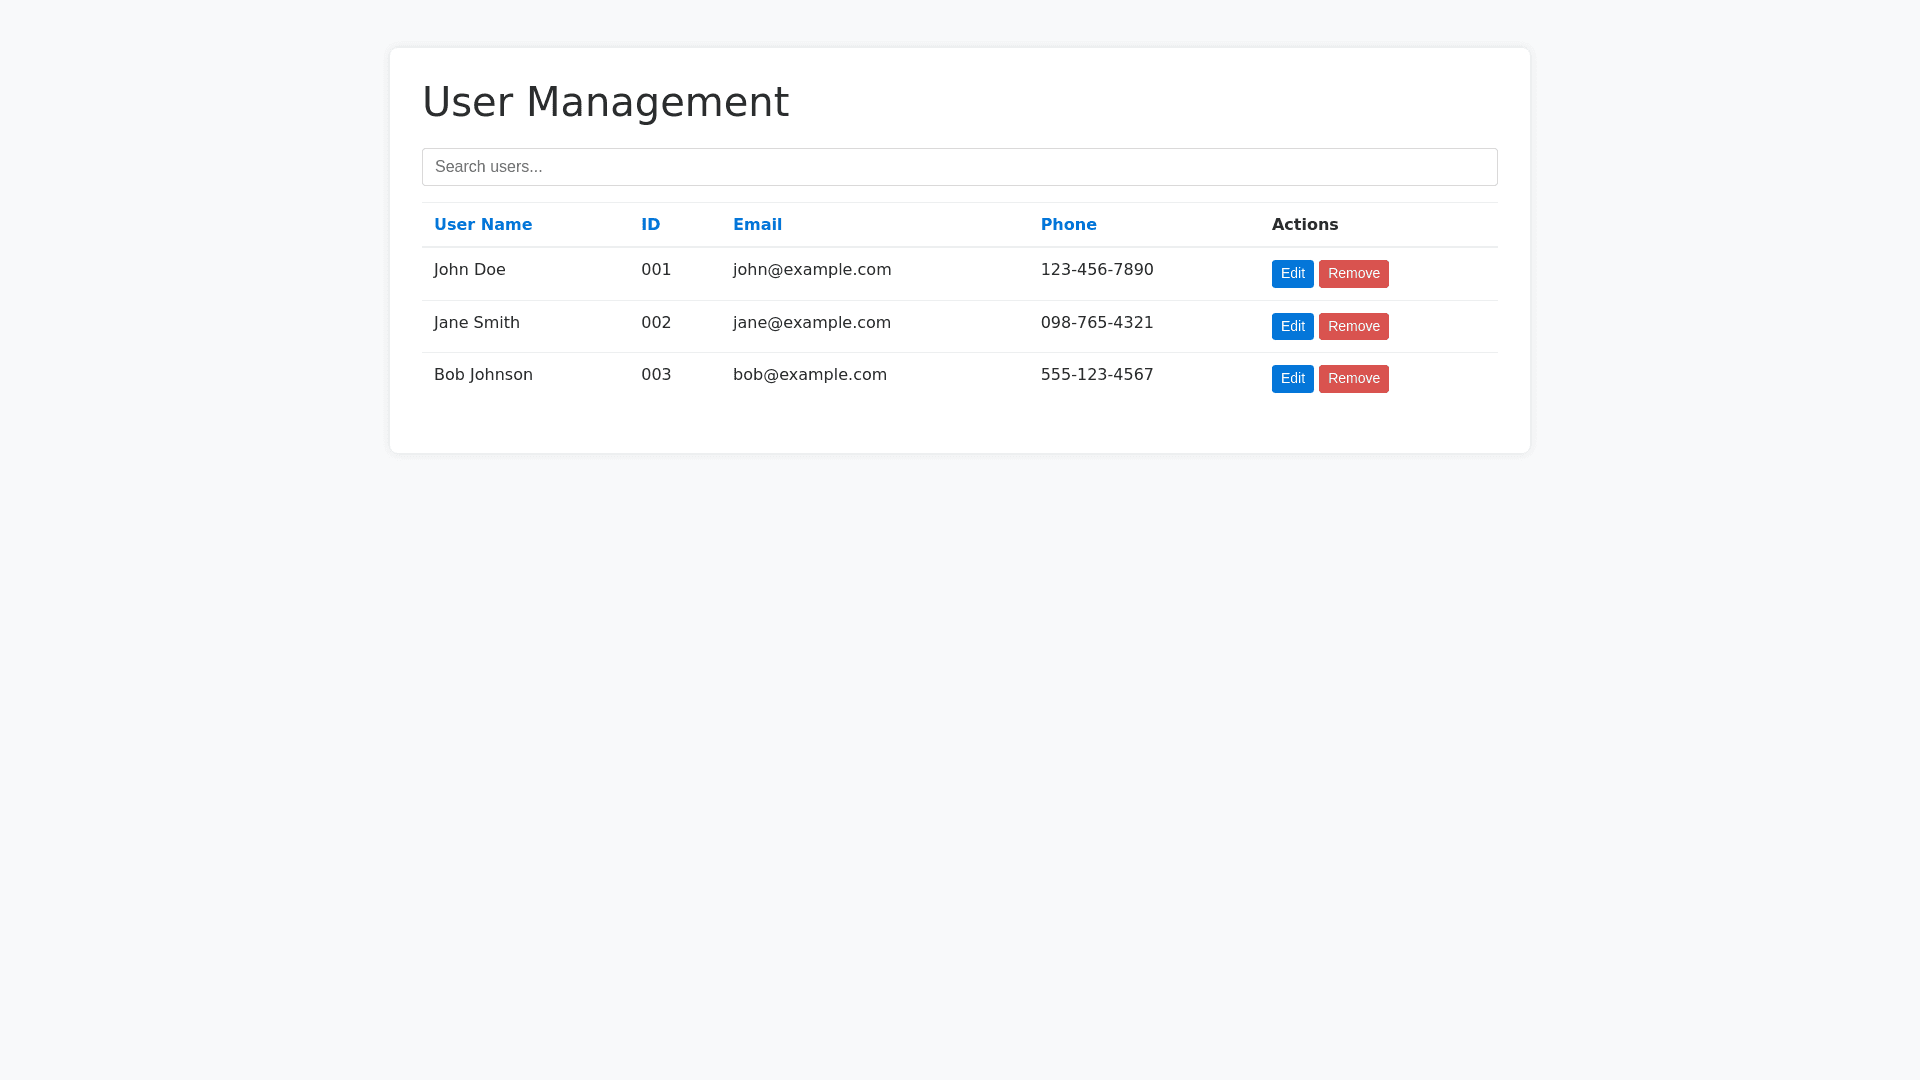Select the Jane Smith name cell
This screenshot has height=1080, width=1920.
tap(476, 323)
